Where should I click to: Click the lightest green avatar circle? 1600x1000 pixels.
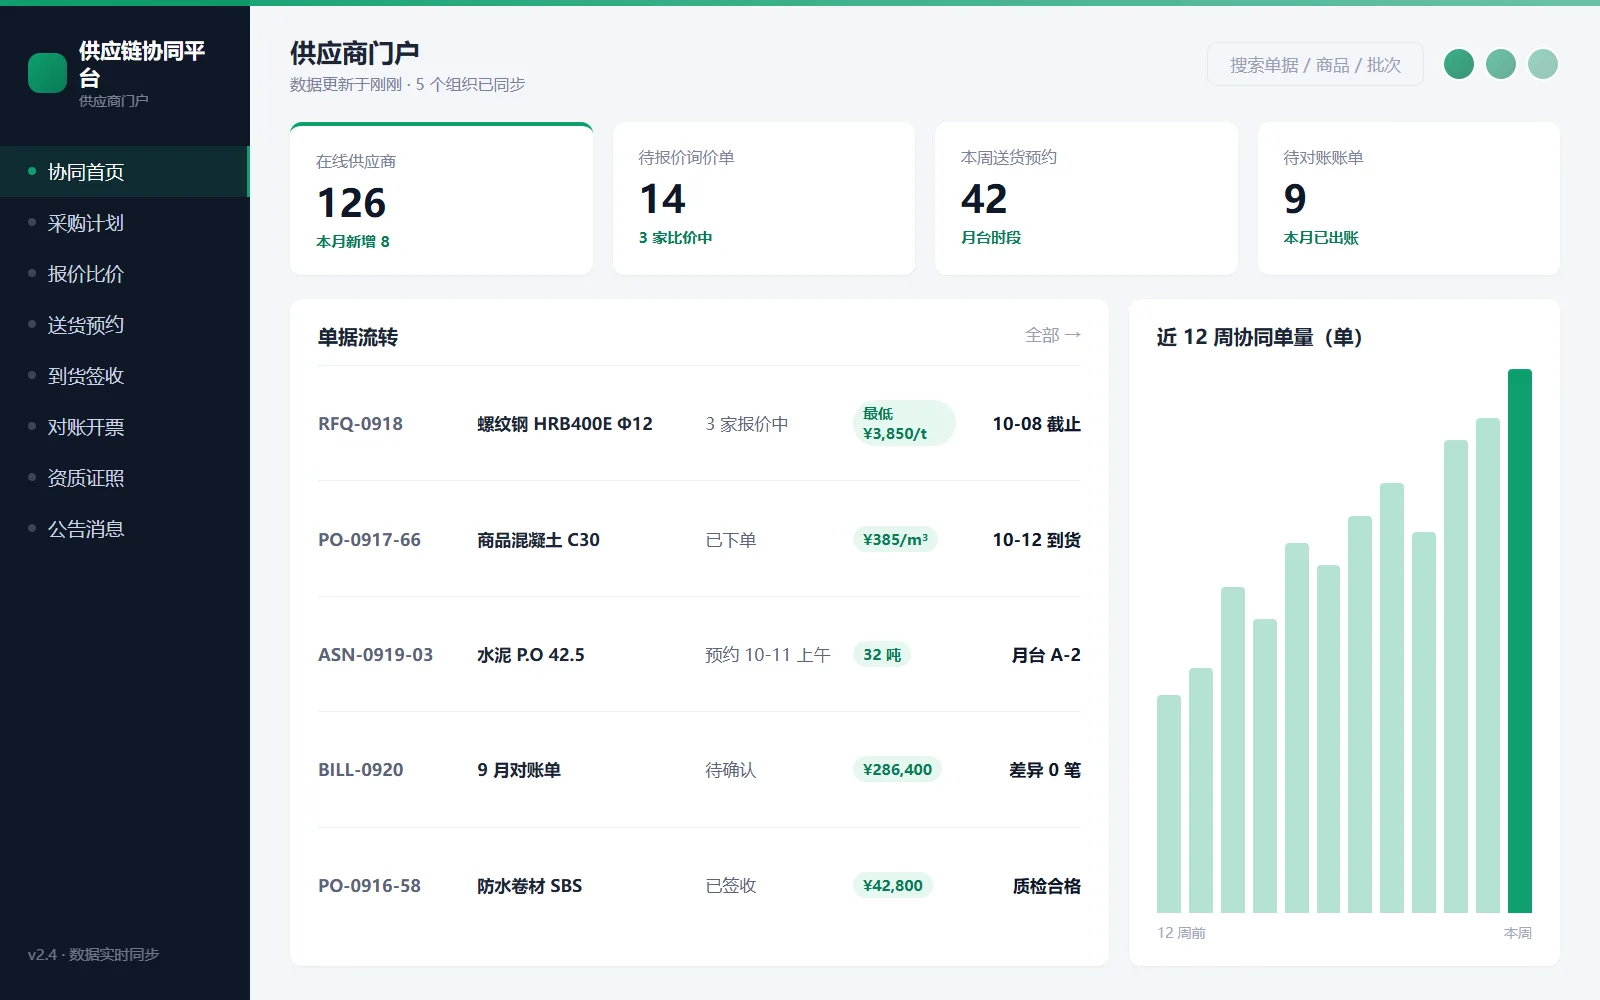point(1543,64)
